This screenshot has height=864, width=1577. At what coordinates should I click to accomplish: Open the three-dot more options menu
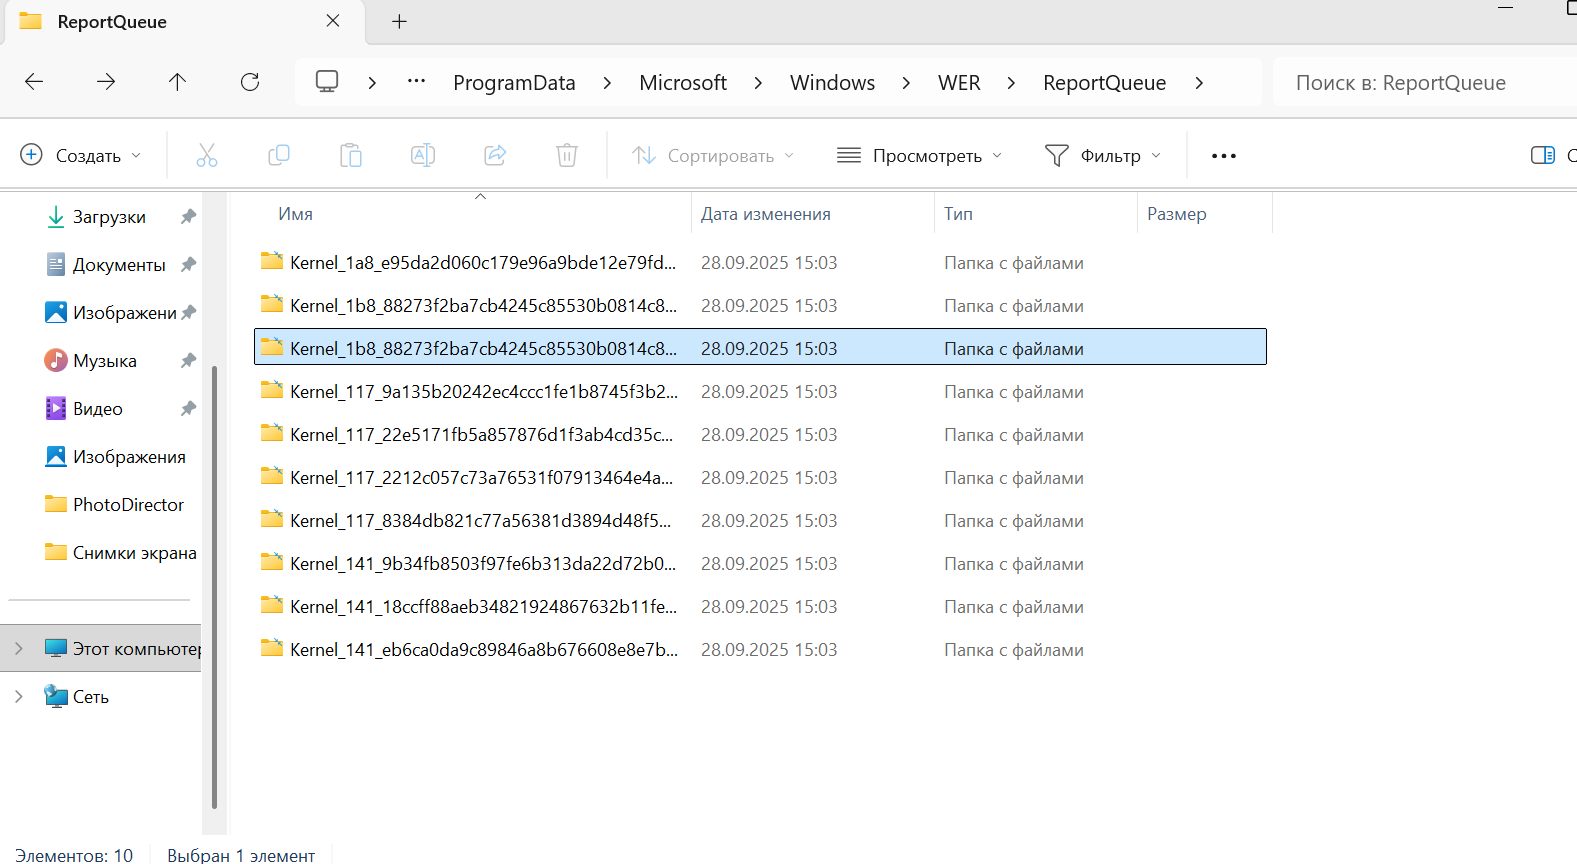point(1224,156)
